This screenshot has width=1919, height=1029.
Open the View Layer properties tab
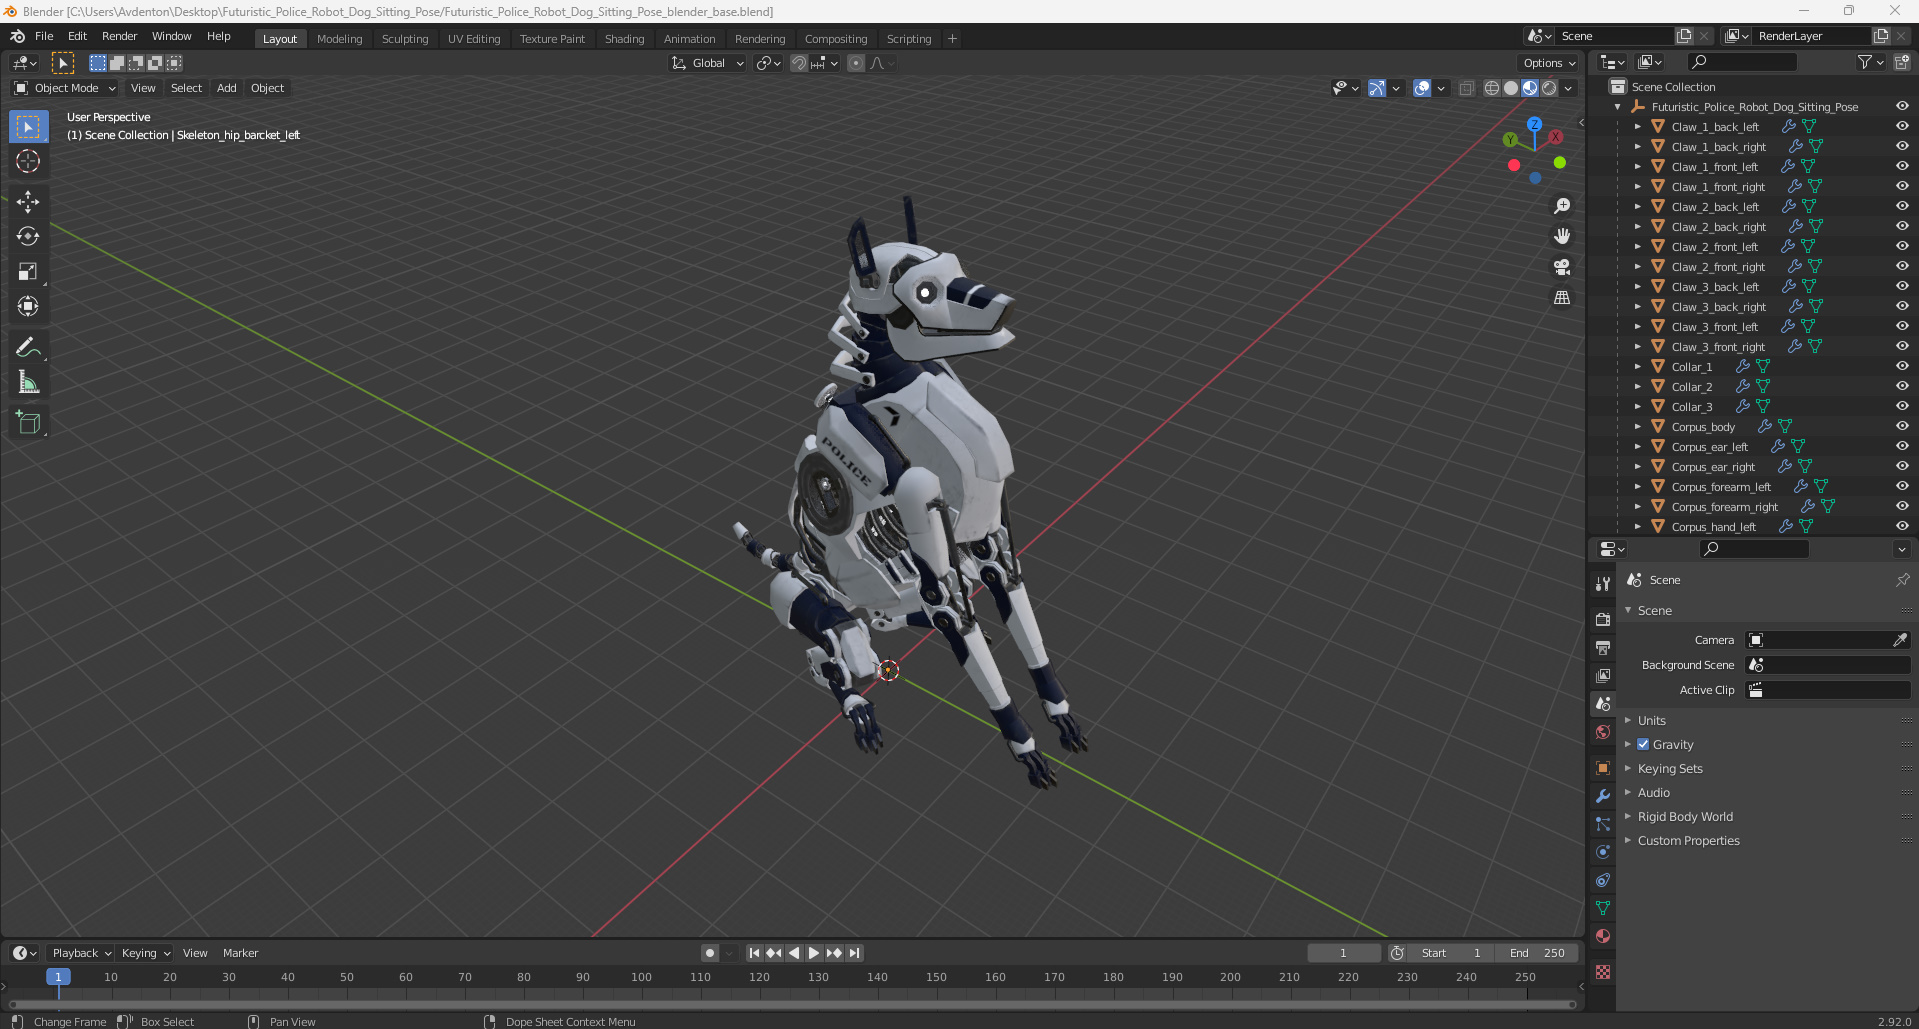[1603, 676]
